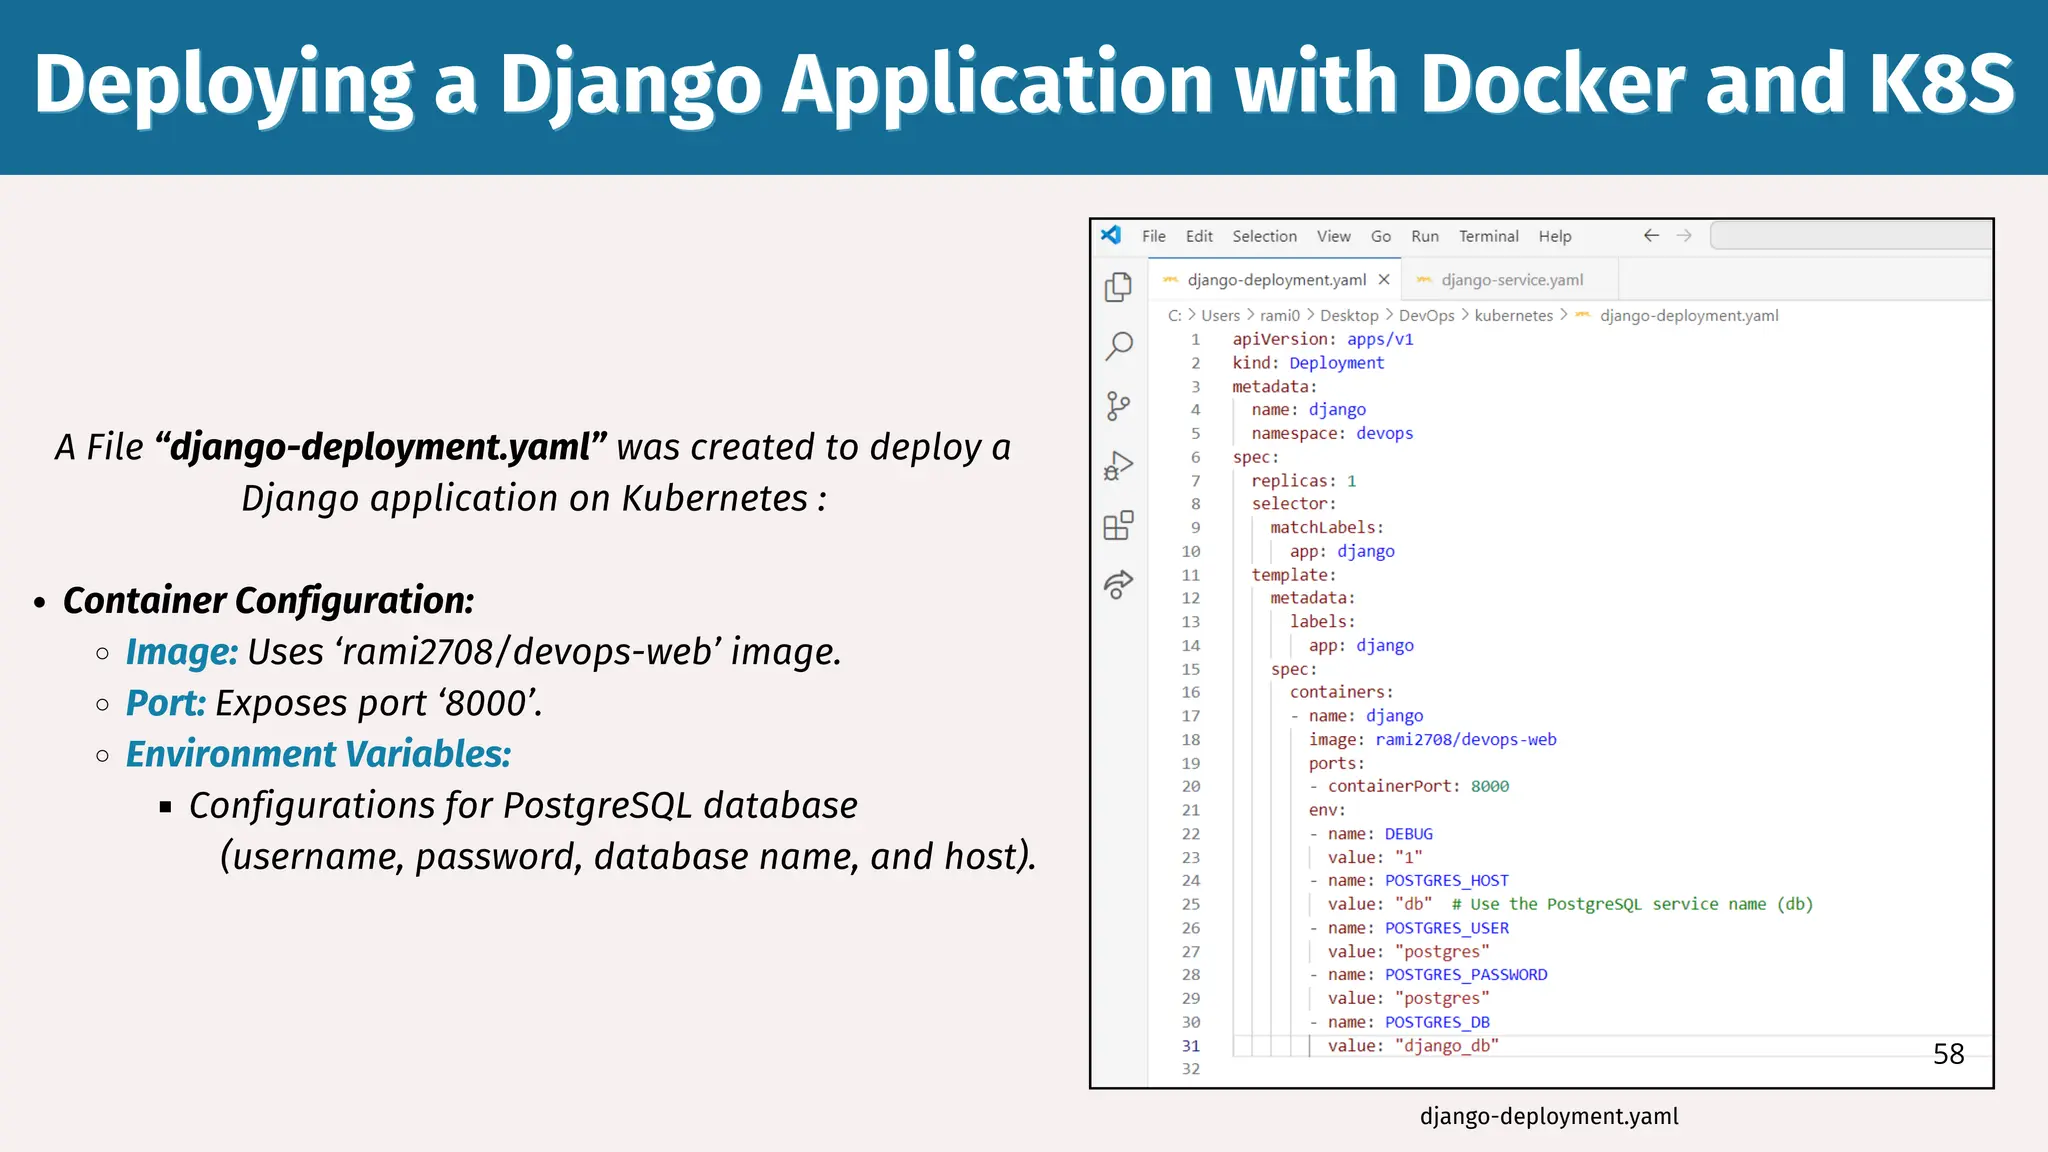The image size is (2048, 1152).
Task: Click the back navigation arrow
Action: (1651, 236)
